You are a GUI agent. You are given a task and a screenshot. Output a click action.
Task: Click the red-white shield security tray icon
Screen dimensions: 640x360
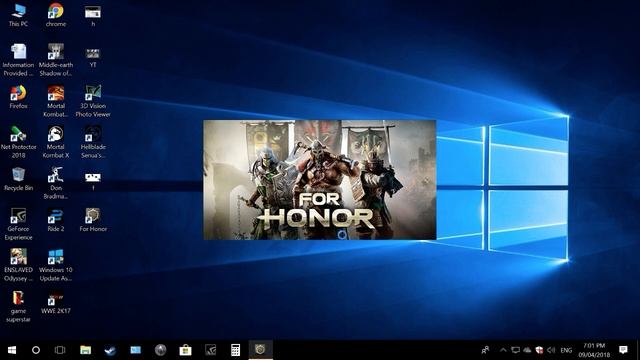[x=539, y=350]
